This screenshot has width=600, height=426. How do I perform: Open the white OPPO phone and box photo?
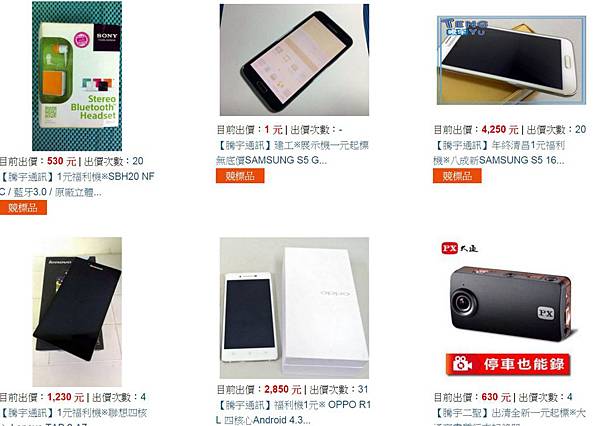294,308
